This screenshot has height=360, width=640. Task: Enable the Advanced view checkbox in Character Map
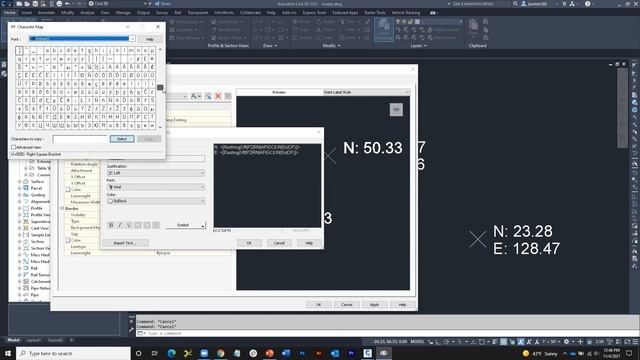[13, 147]
